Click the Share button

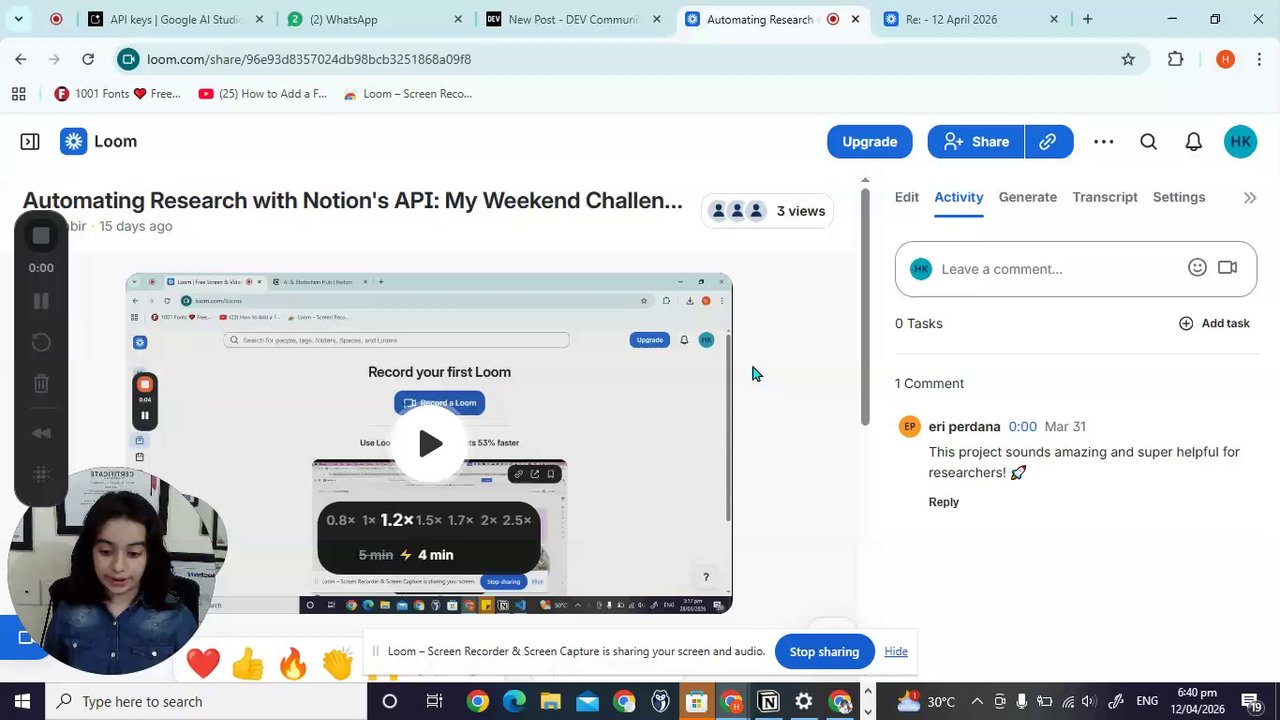(976, 142)
